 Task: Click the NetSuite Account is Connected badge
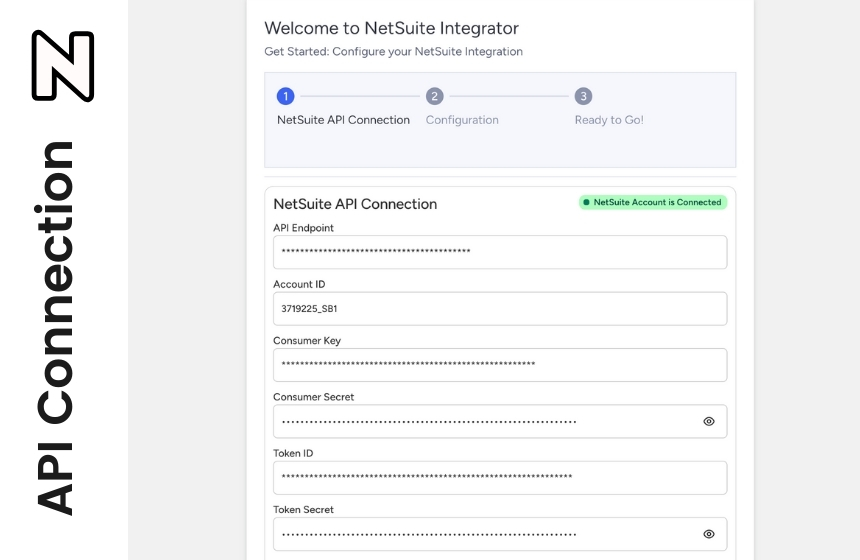tap(653, 202)
